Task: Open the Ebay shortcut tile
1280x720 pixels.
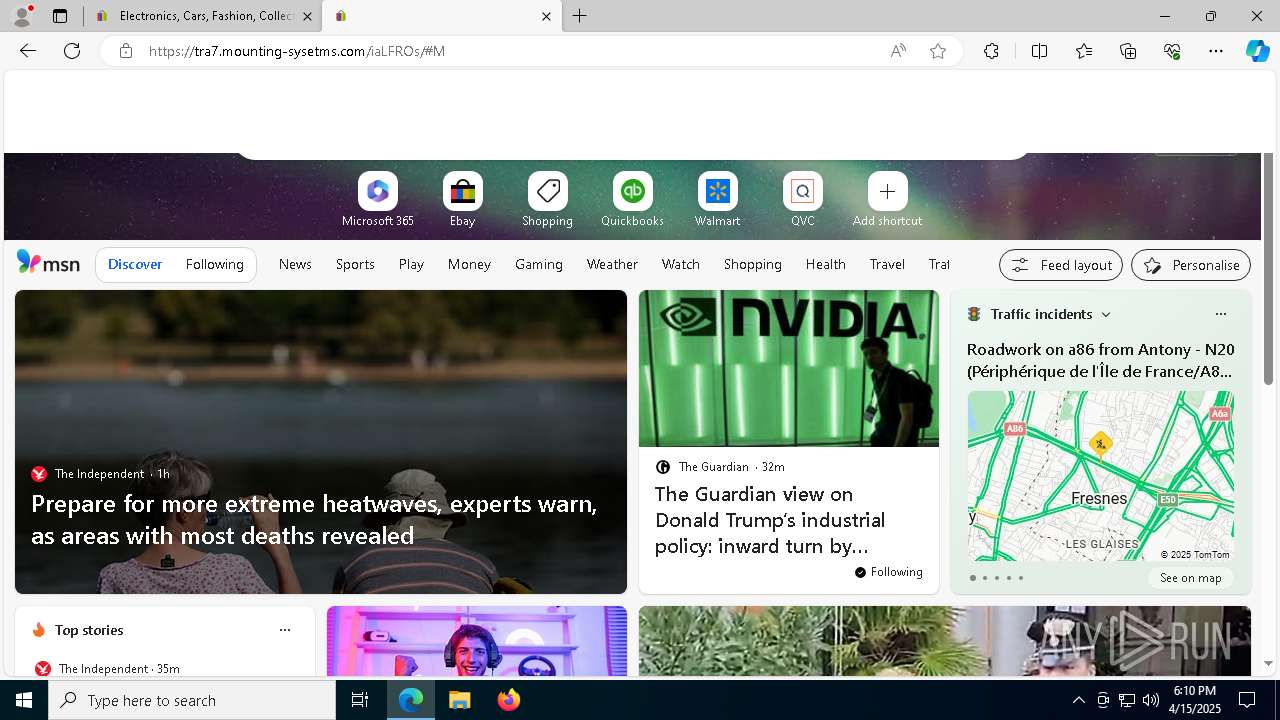Action: (462, 200)
